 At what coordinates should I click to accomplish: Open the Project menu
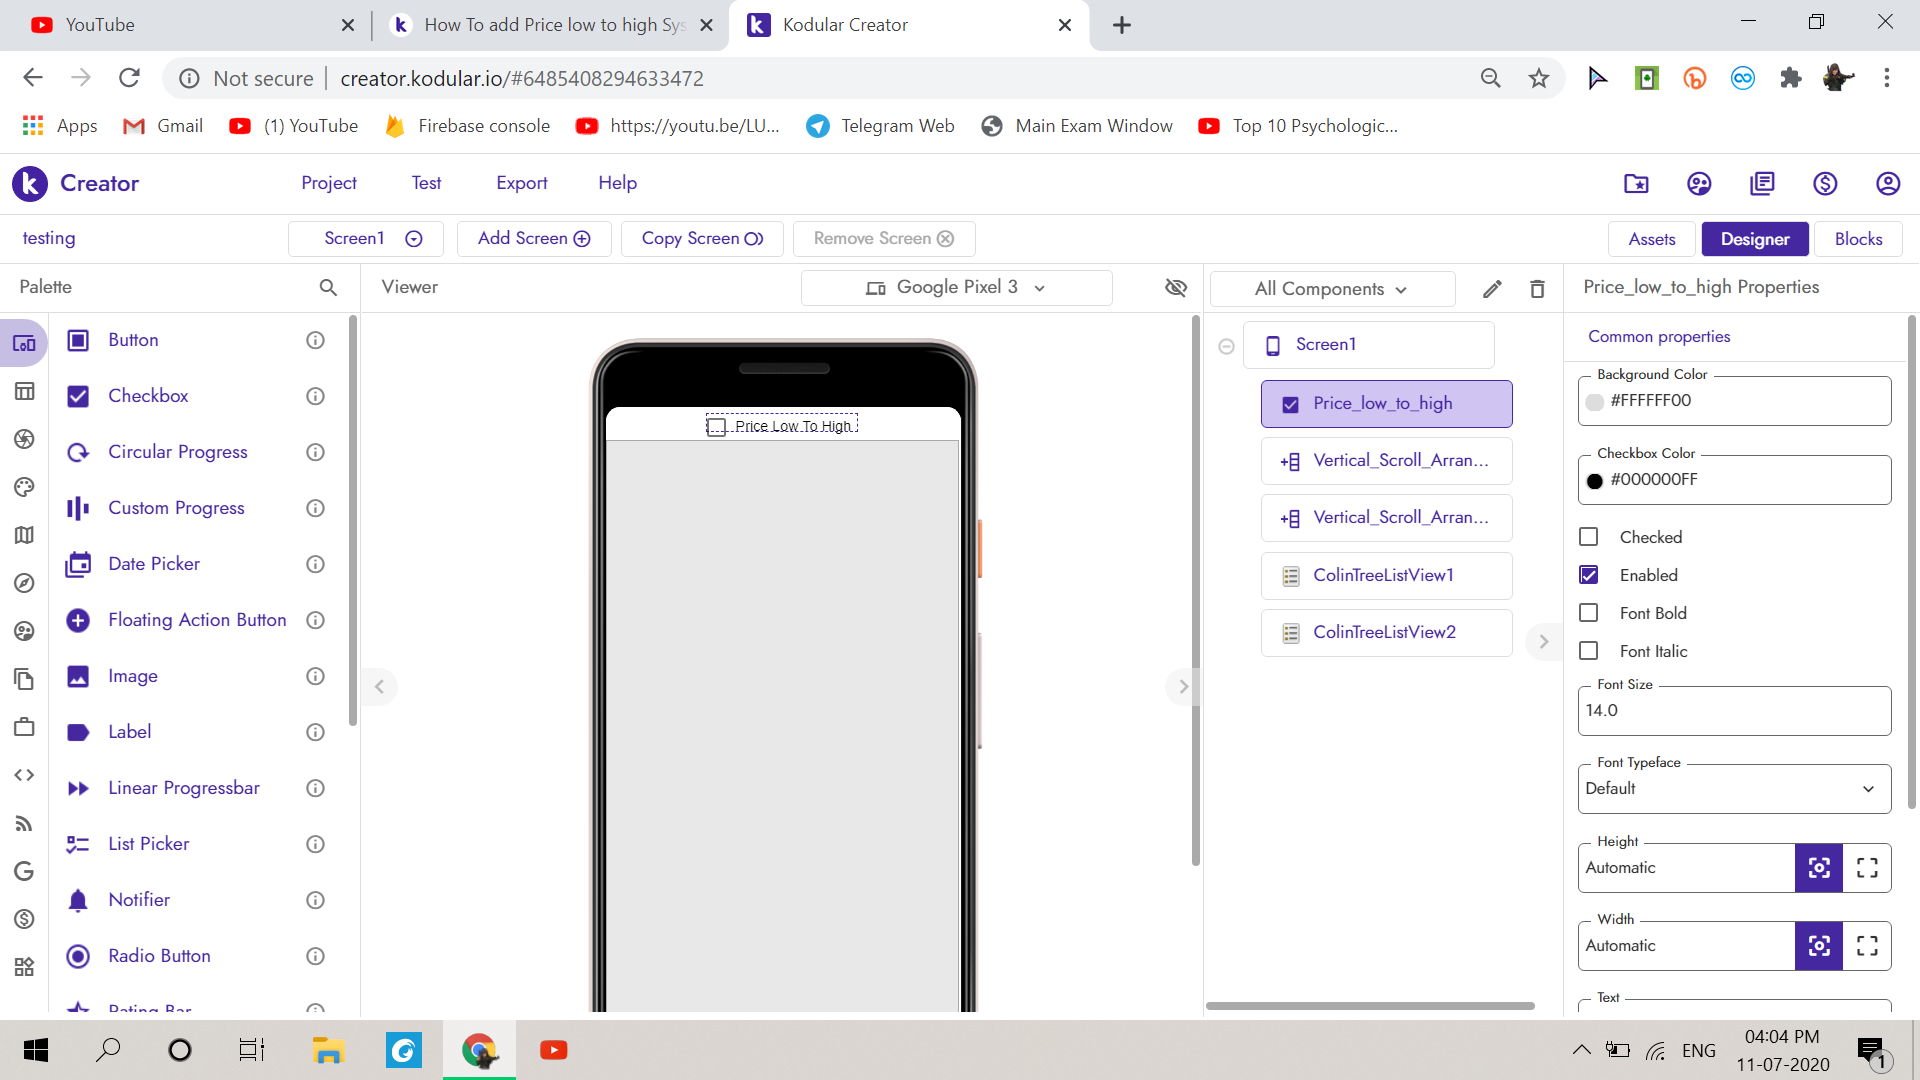[329, 183]
